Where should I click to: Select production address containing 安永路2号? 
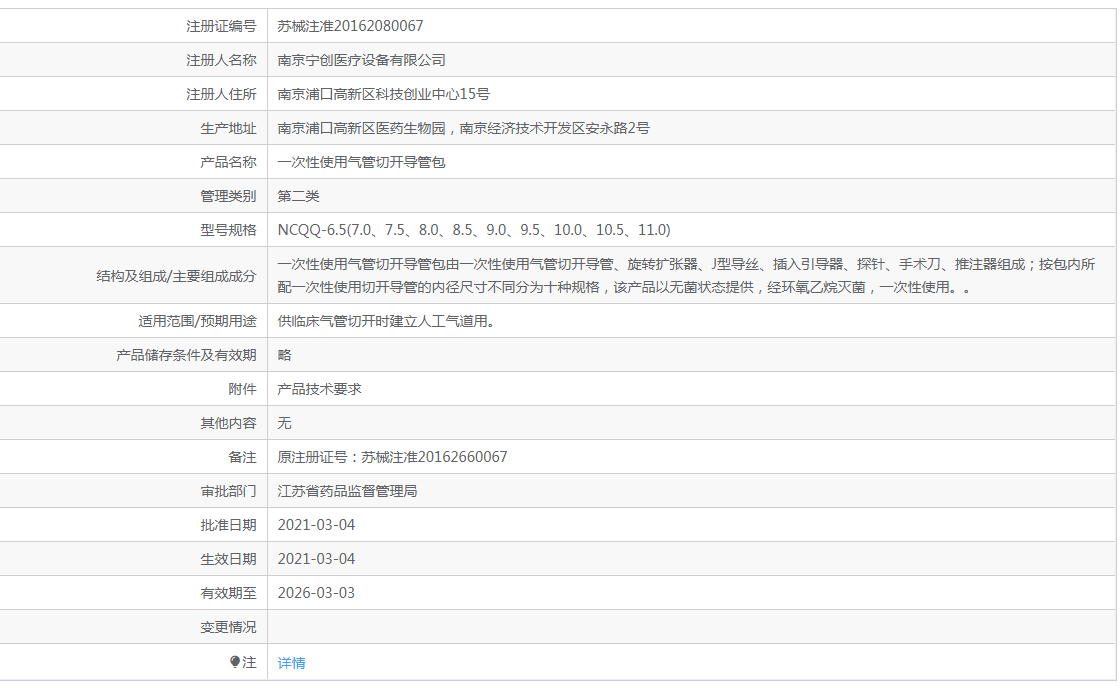[x=464, y=129]
